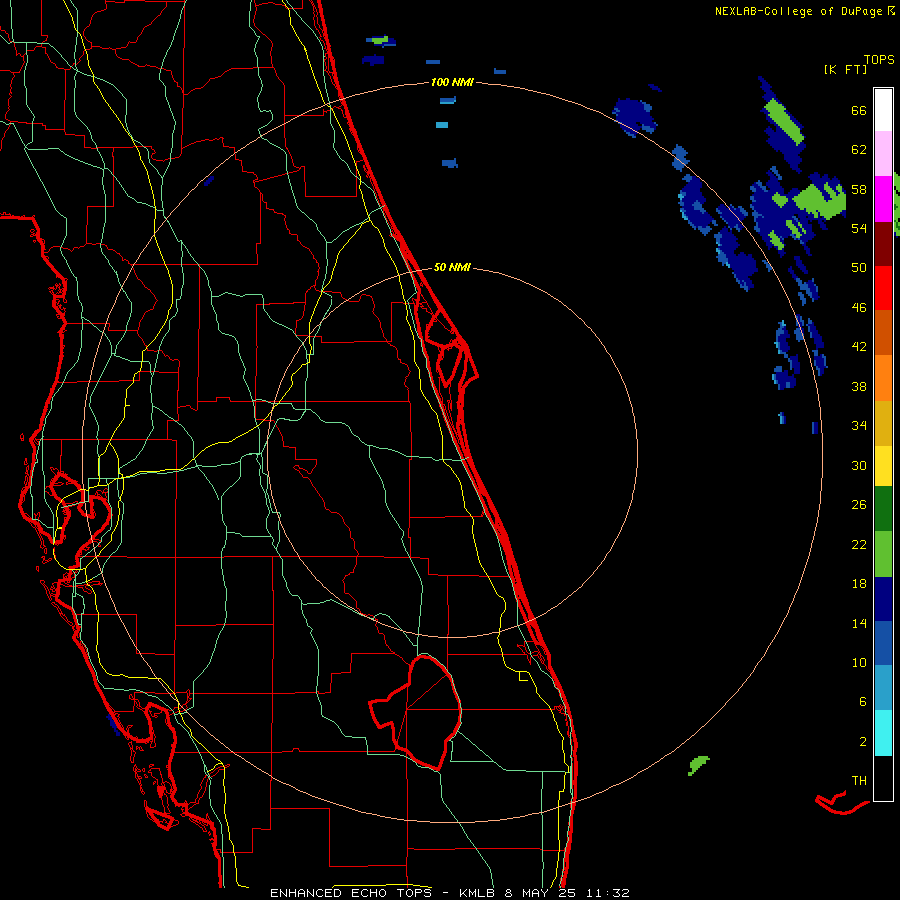Click the 54 value on the scale
This screenshot has height=900, width=900.
859,228
